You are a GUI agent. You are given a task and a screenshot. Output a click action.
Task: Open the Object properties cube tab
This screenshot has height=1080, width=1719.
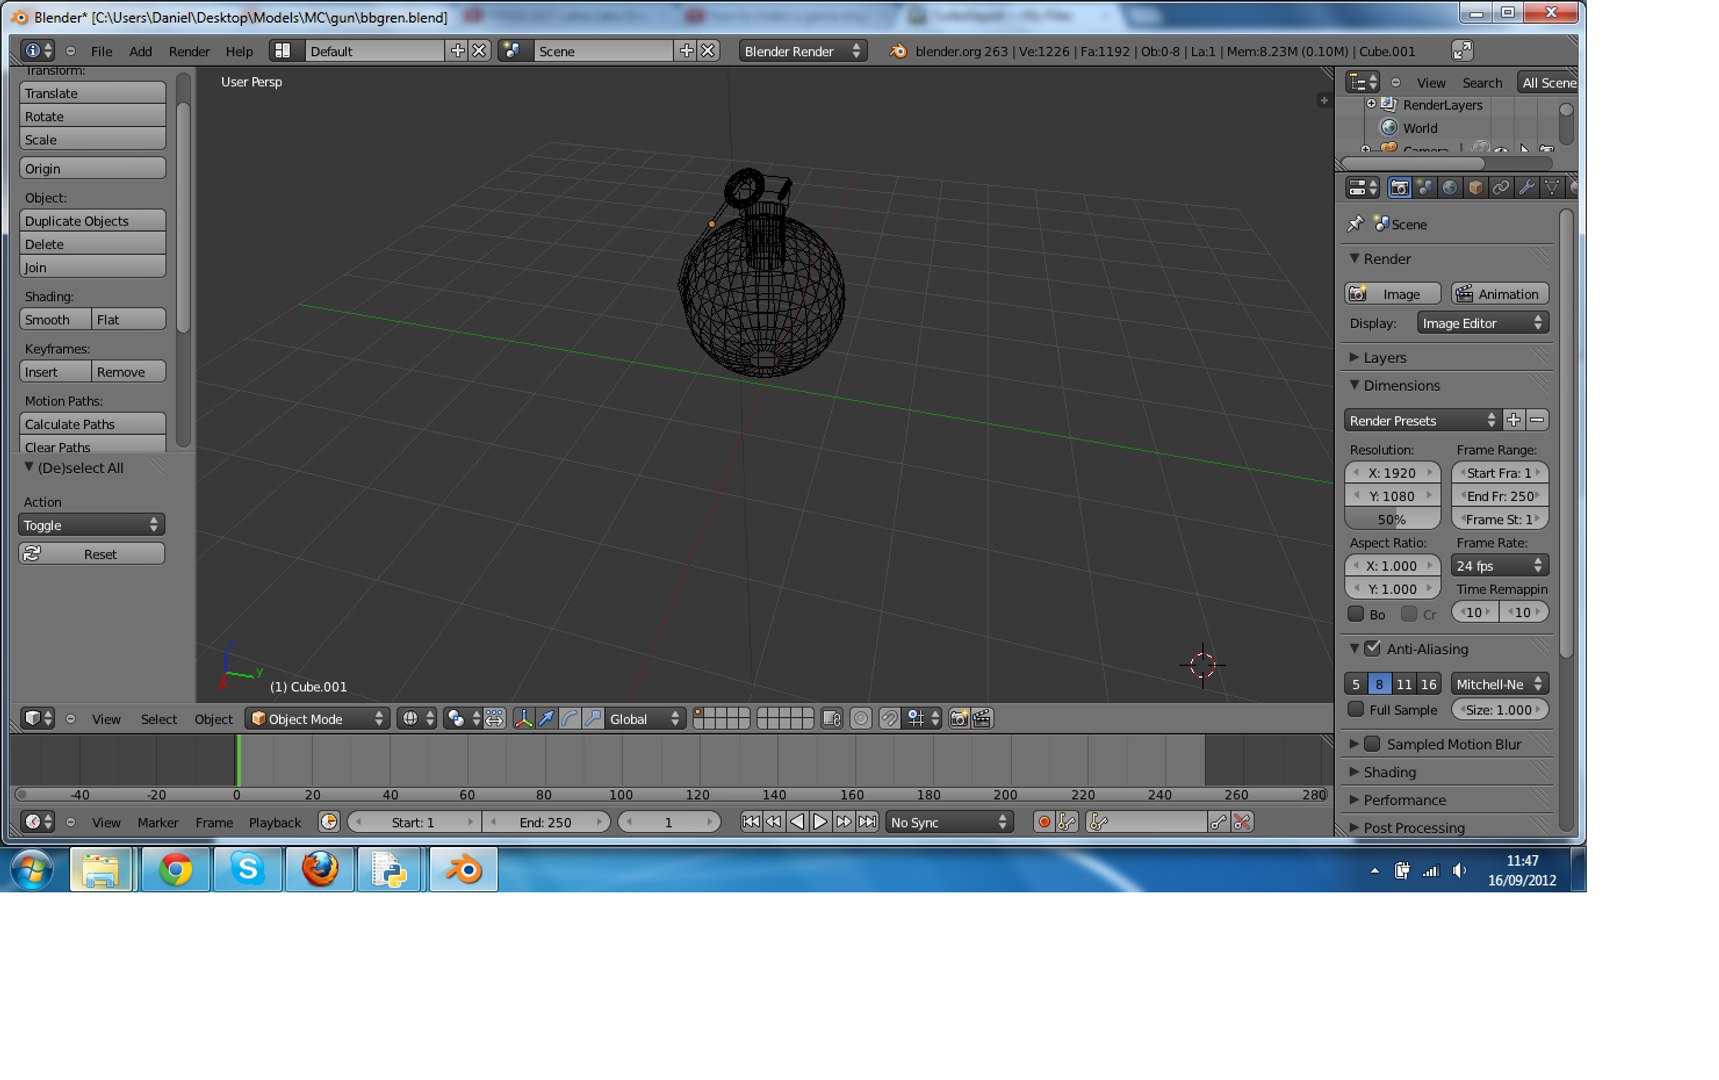1475,188
